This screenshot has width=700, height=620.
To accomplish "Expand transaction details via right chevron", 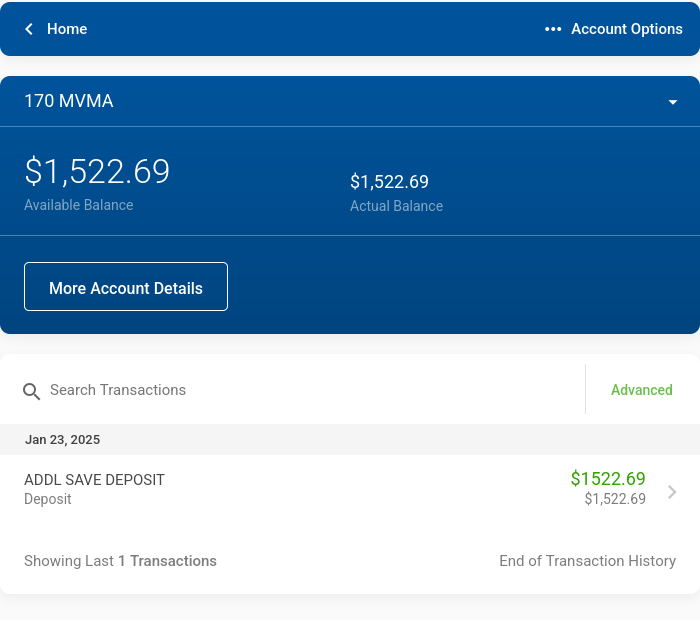I will pos(672,492).
